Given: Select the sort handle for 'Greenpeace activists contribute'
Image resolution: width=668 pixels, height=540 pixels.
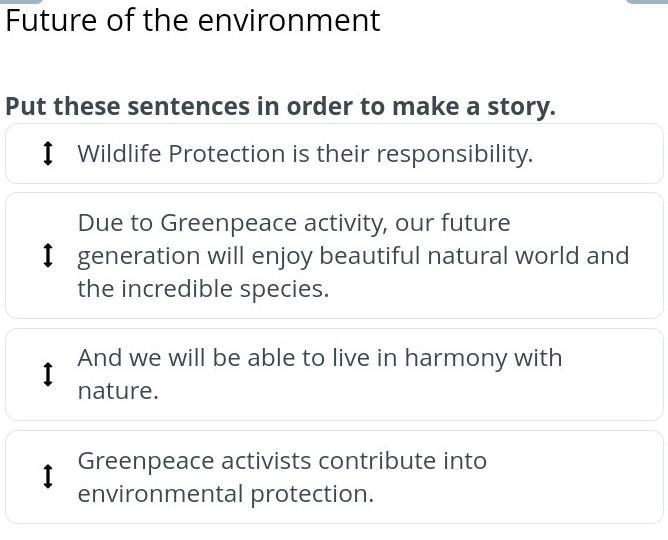Looking at the screenshot, I should [x=47, y=477].
